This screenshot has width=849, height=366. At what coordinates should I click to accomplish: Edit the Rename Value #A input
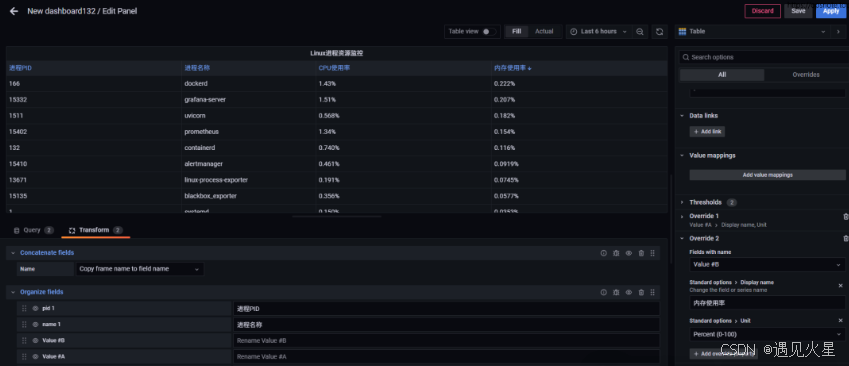(447, 356)
